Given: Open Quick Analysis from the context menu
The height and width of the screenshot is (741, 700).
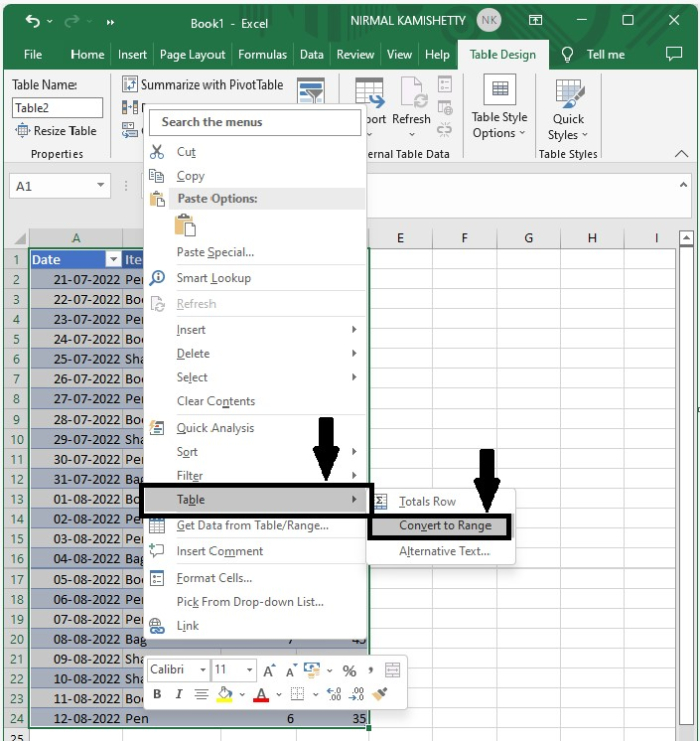Looking at the screenshot, I should (x=255, y=428).
